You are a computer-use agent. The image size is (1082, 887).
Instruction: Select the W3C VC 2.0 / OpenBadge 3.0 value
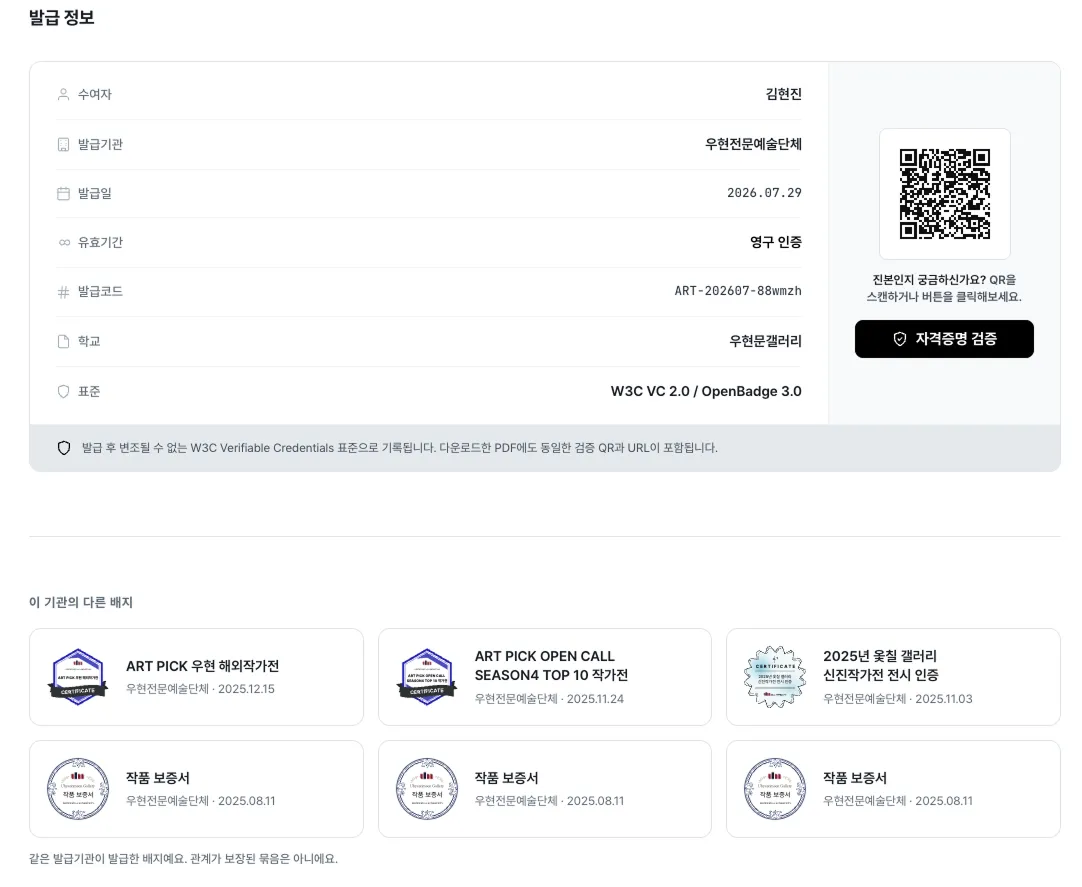(x=706, y=391)
